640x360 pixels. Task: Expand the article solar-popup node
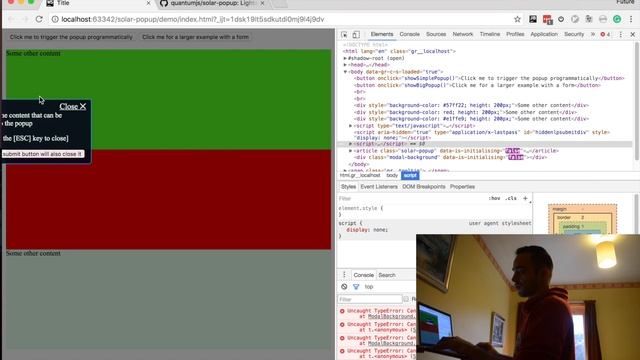[x=351, y=151]
